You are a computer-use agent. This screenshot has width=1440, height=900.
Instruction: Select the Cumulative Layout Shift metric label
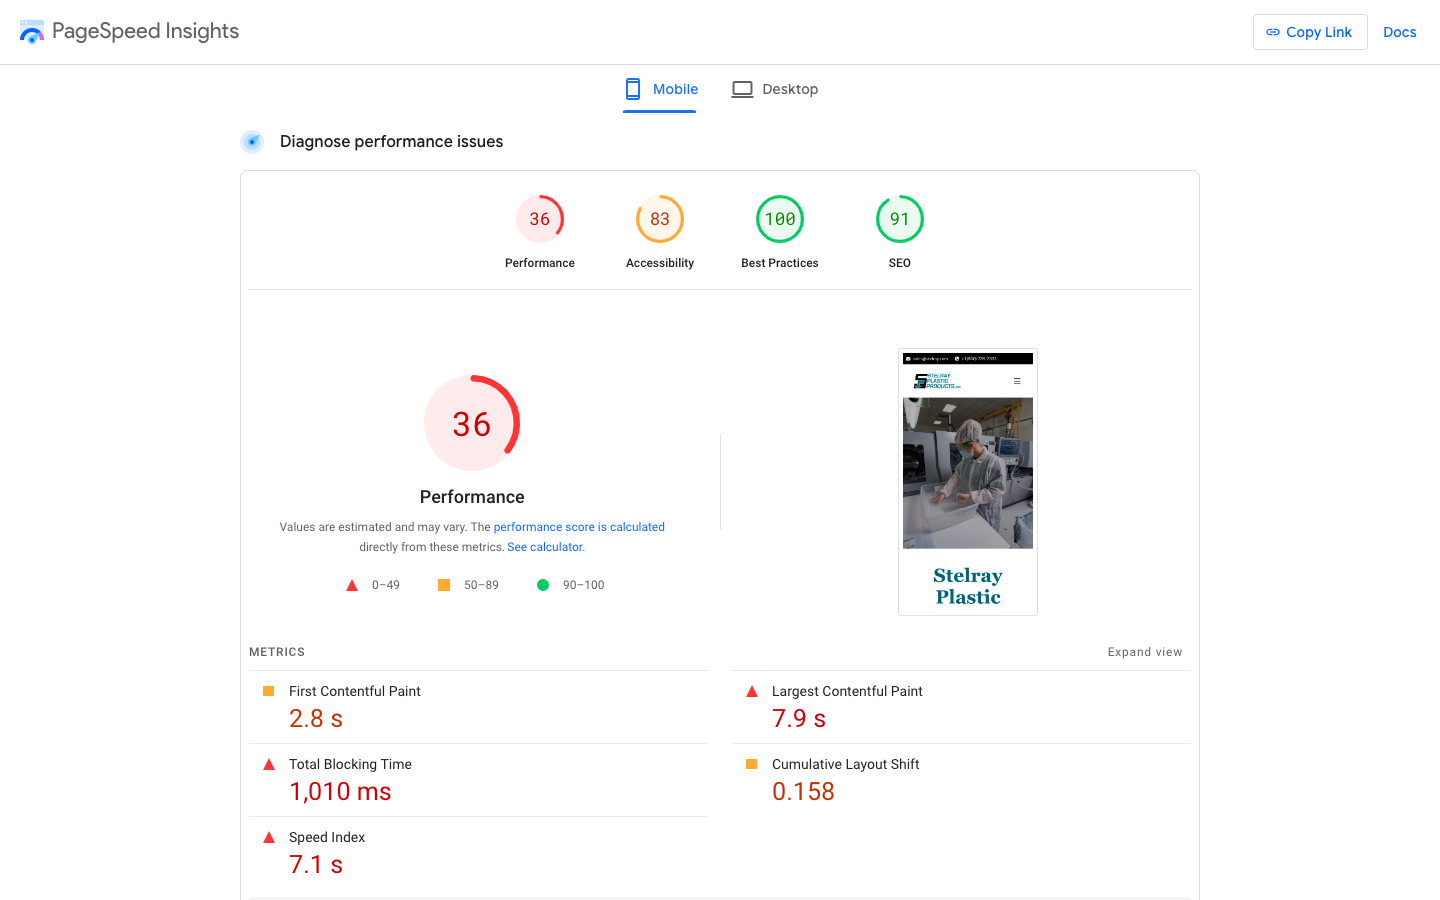click(x=845, y=764)
